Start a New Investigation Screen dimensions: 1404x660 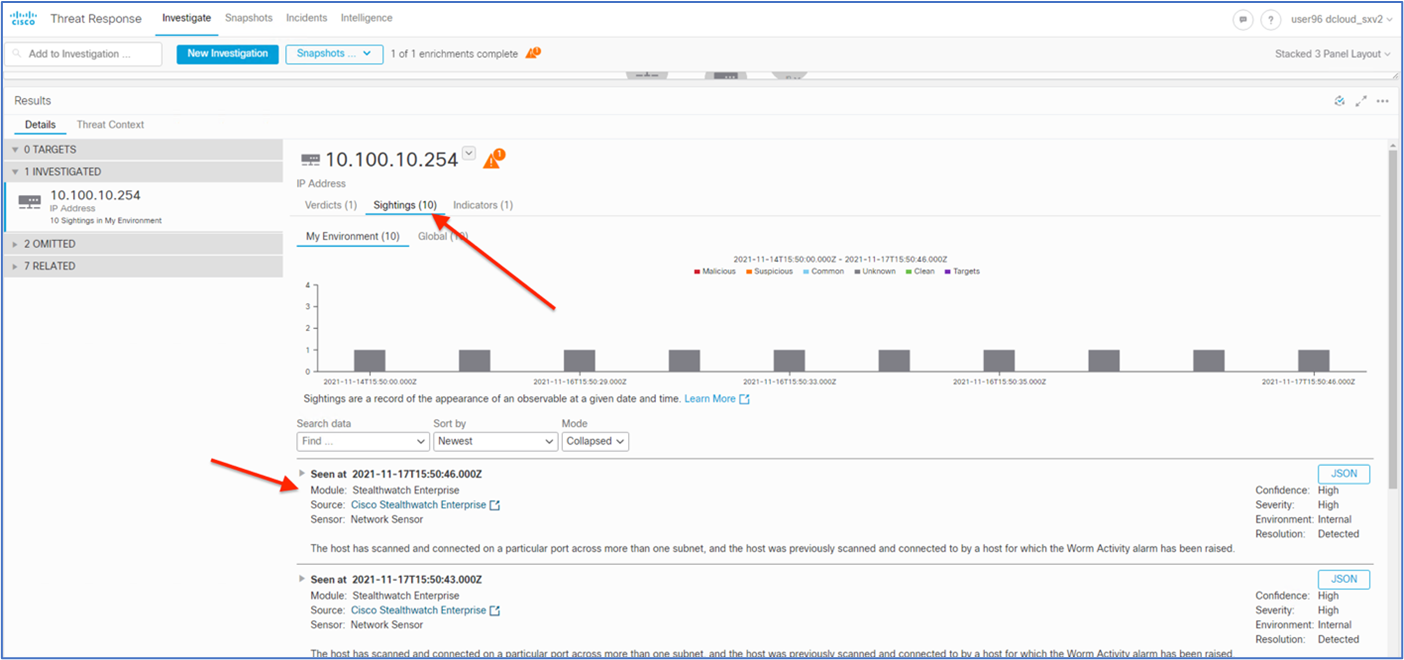click(227, 54)
